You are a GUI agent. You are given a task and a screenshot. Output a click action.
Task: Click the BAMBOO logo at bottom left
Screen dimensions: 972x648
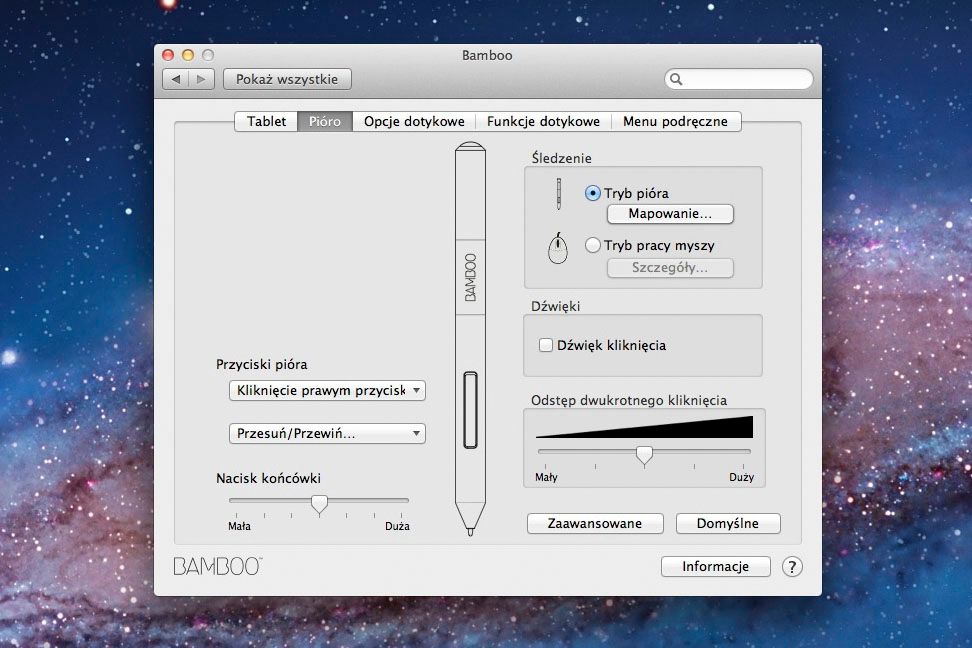tap(218, 567)
